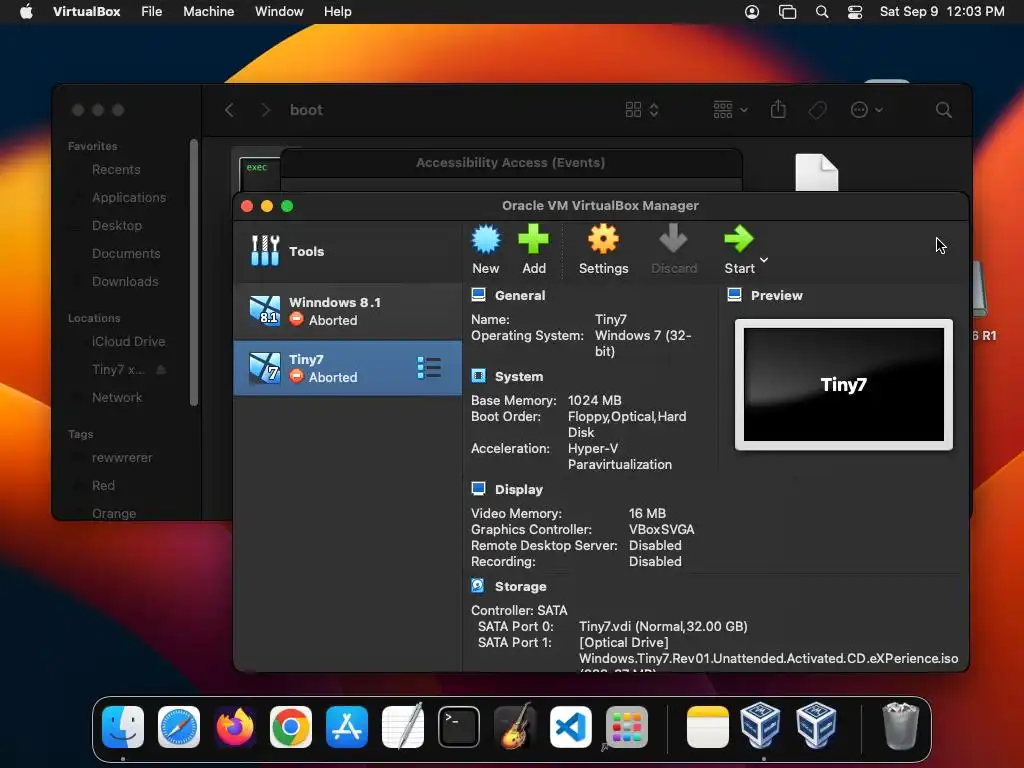
Task: Open the Machine menu
Action: point(208,12)
